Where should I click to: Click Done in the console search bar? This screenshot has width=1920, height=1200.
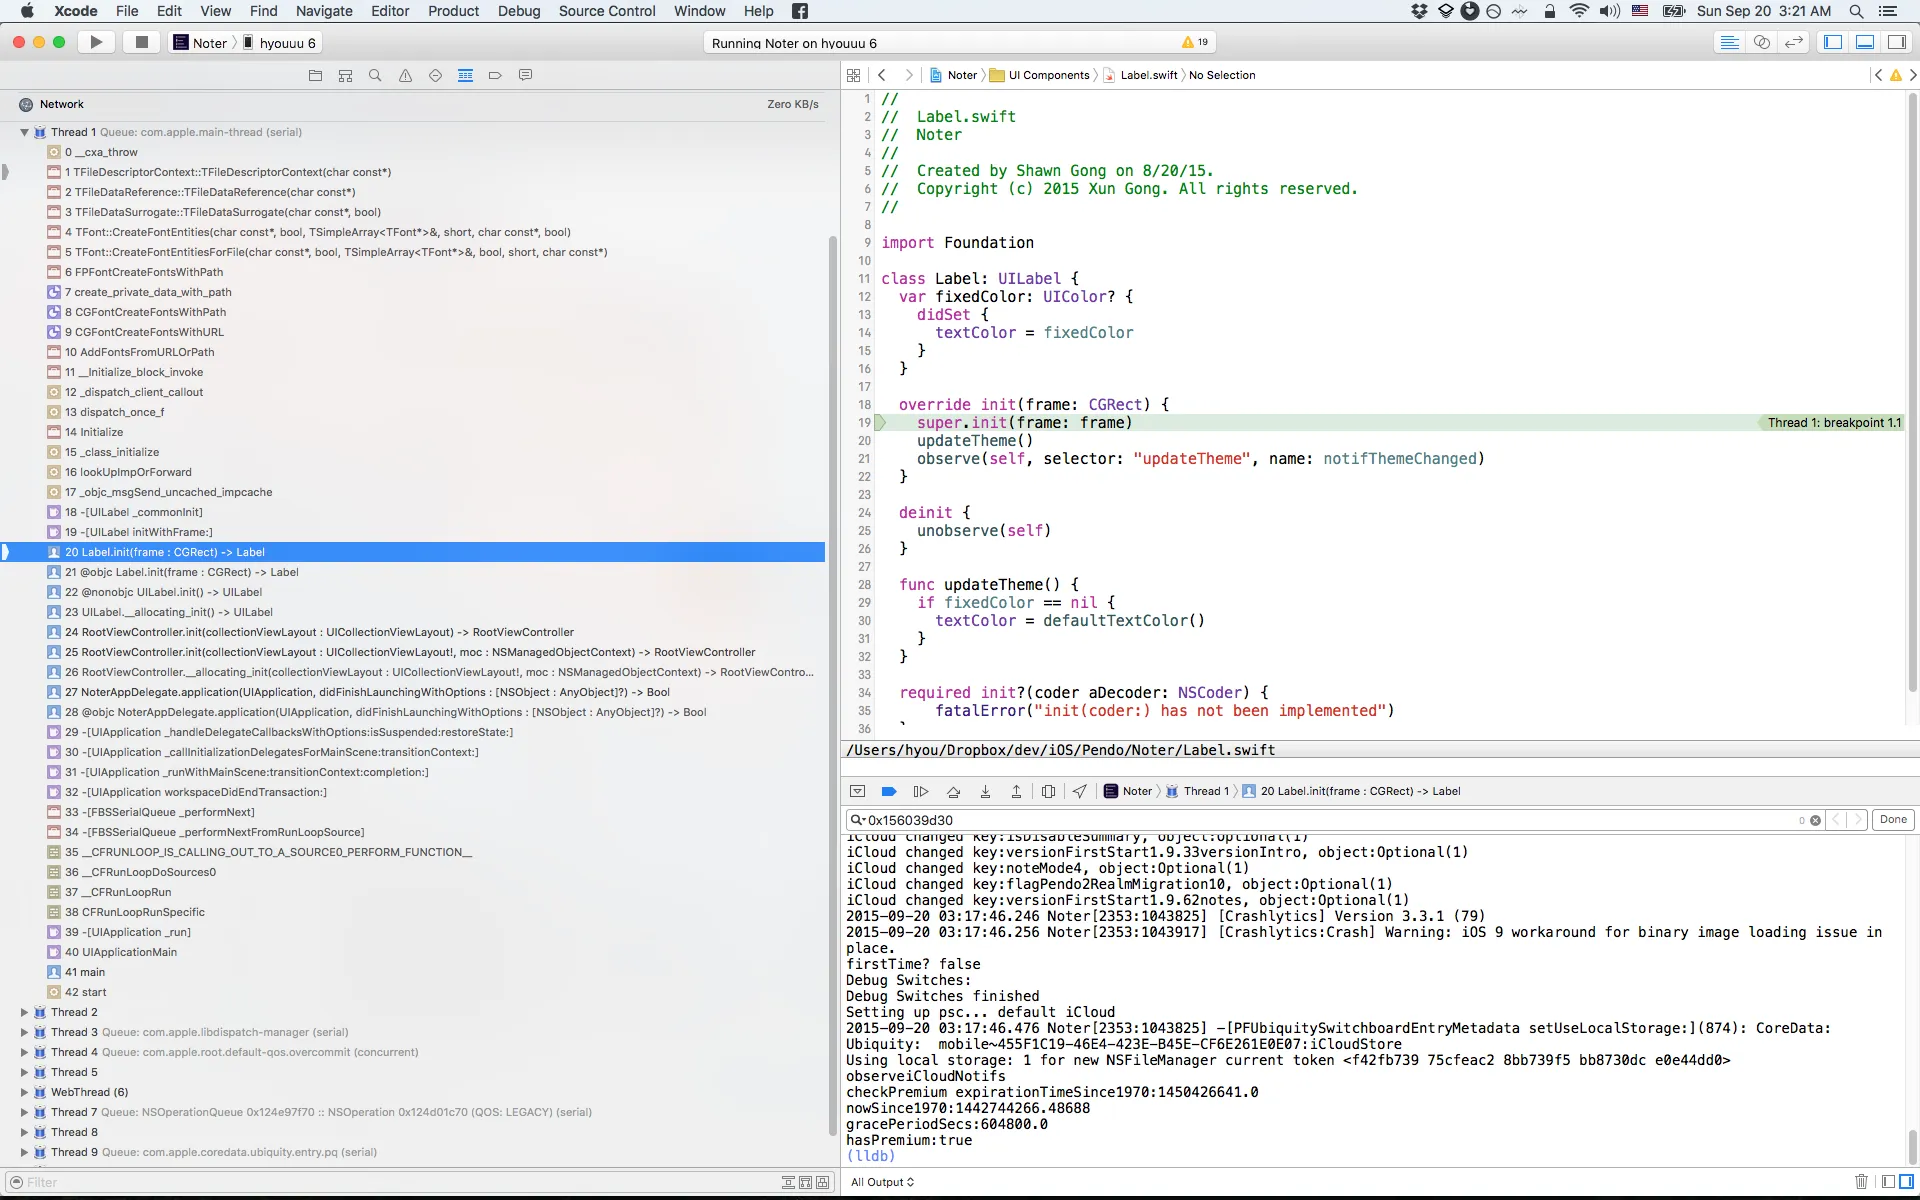coord(1892,819)
